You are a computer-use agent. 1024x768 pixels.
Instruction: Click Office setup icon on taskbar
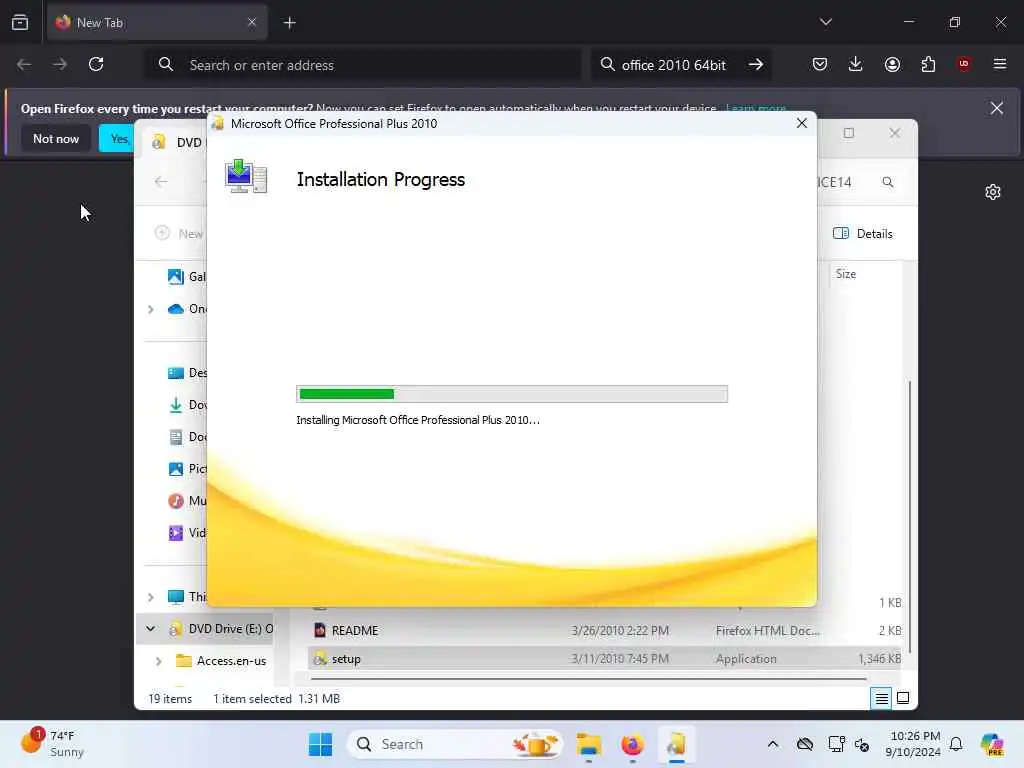coord(676,744)
